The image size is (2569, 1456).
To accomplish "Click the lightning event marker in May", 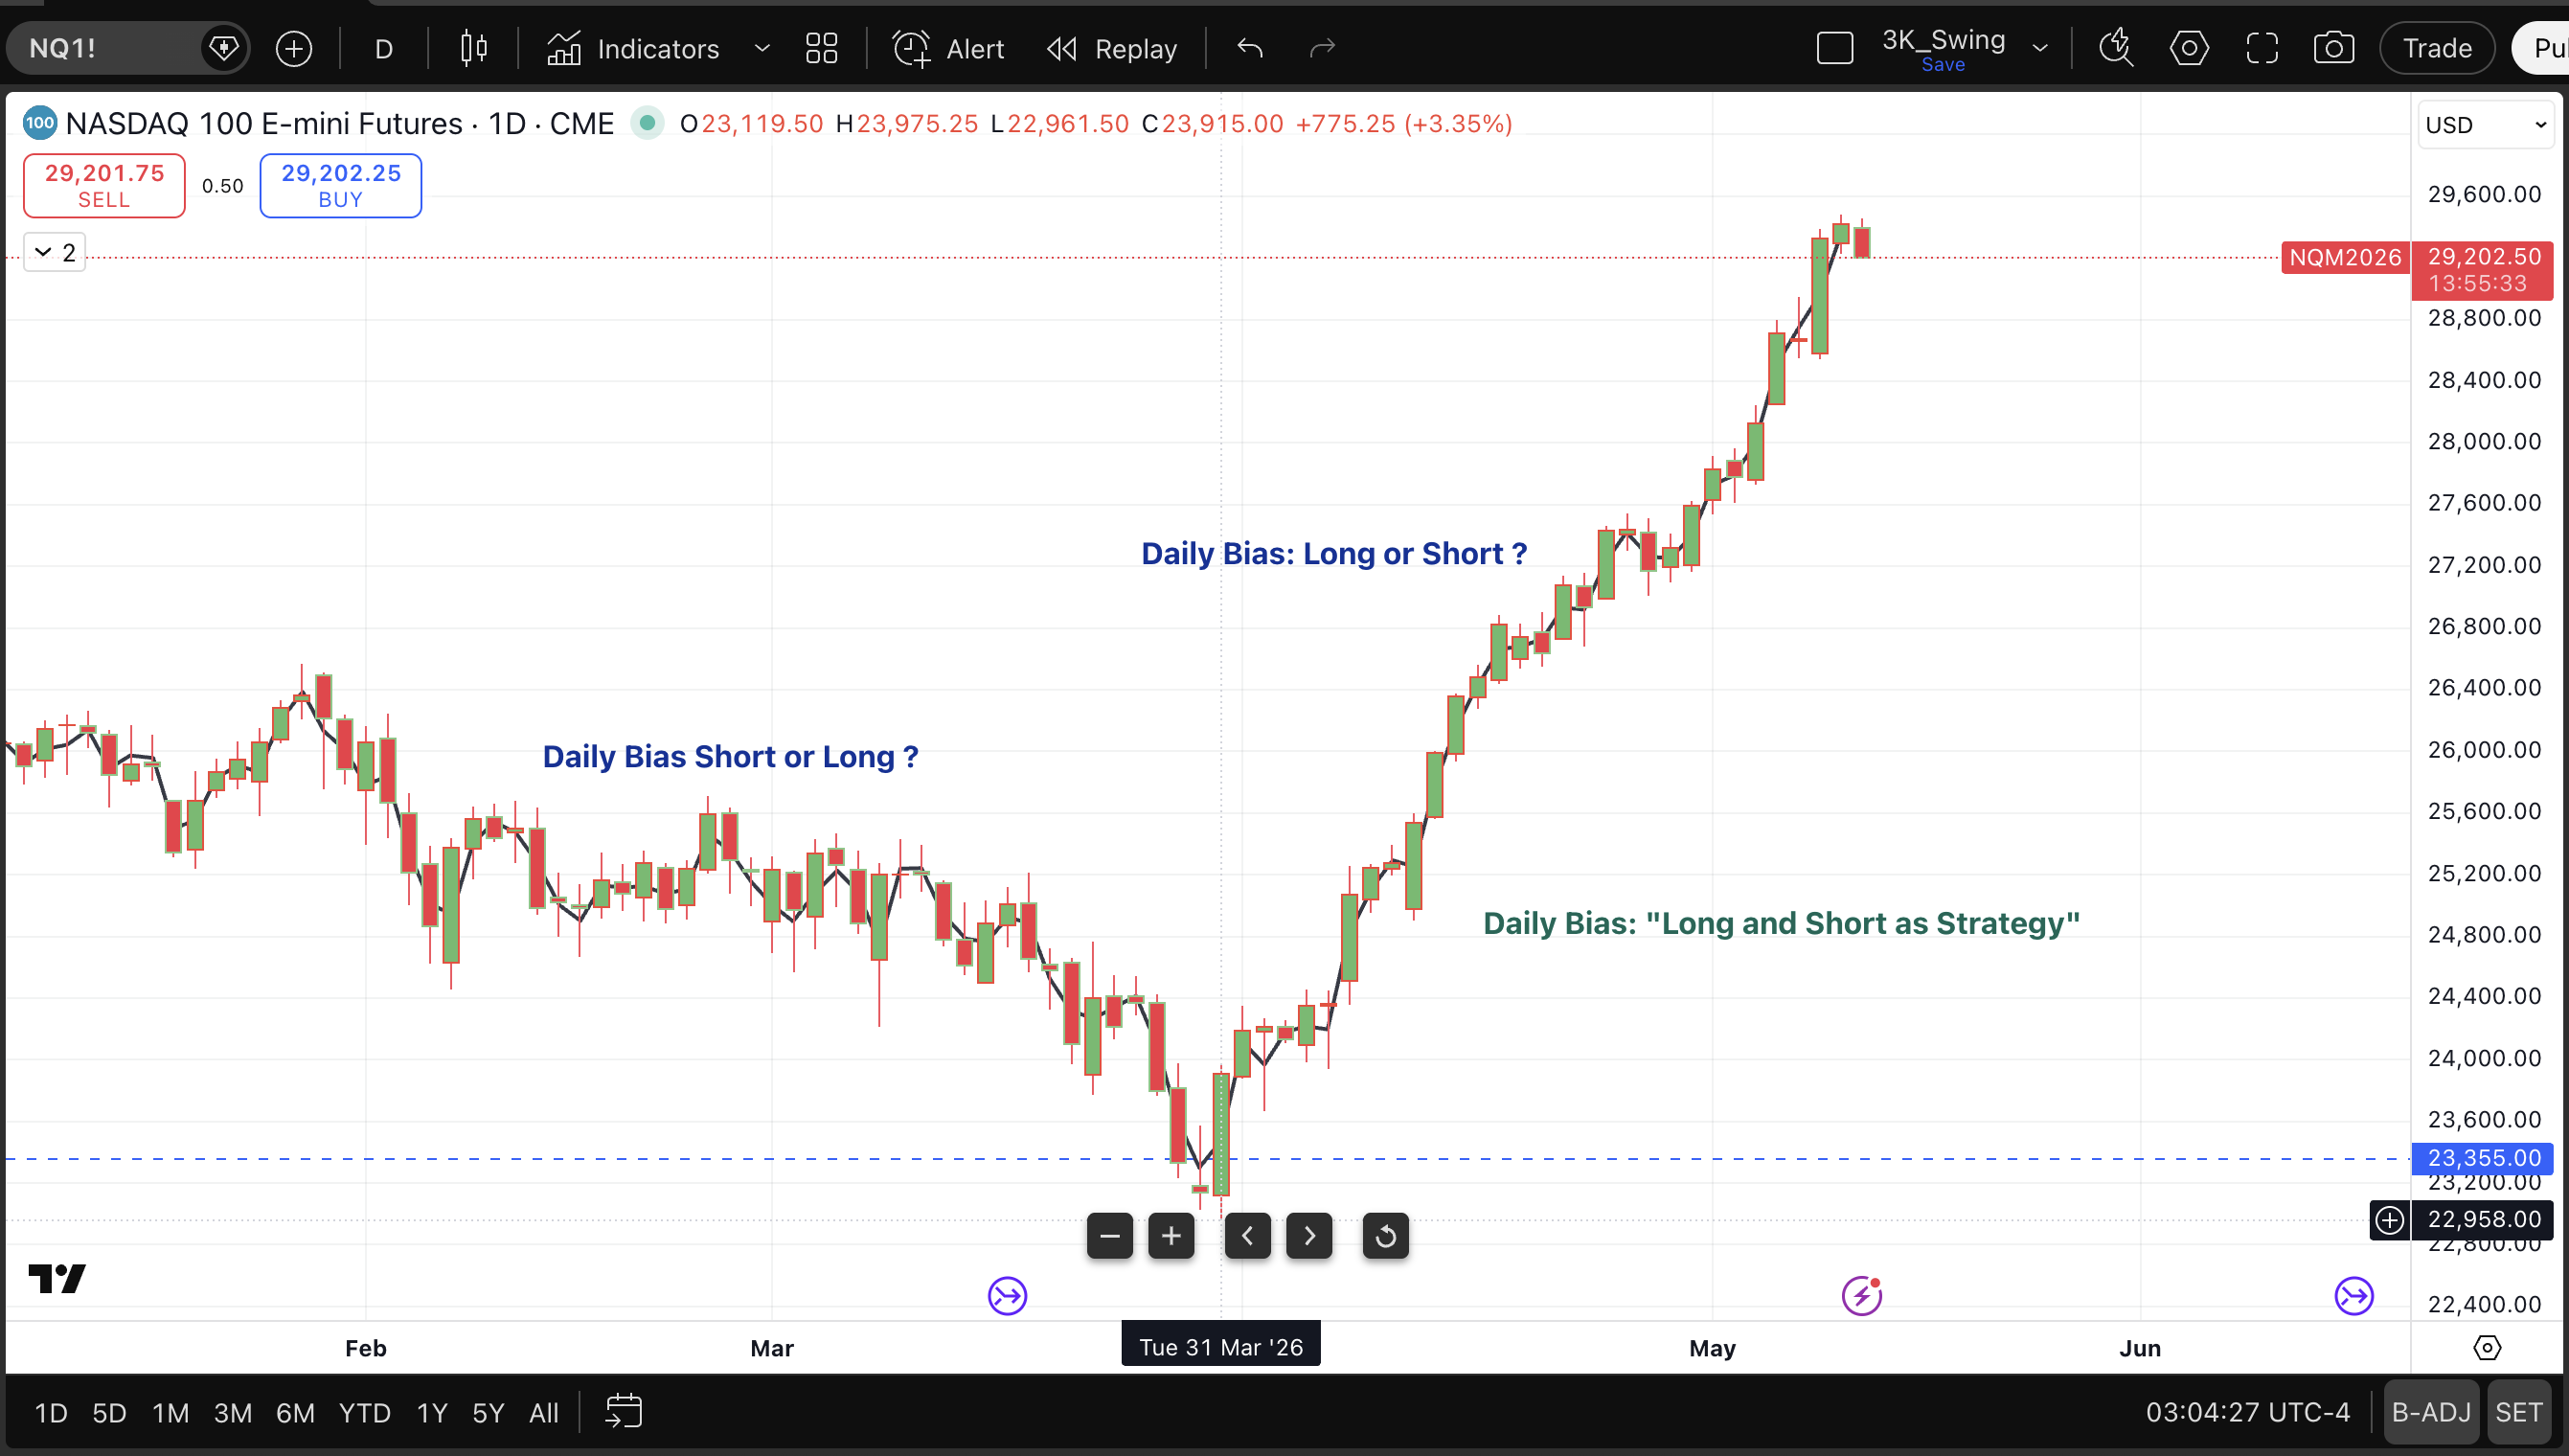I will click(x=1862, y=1297).
